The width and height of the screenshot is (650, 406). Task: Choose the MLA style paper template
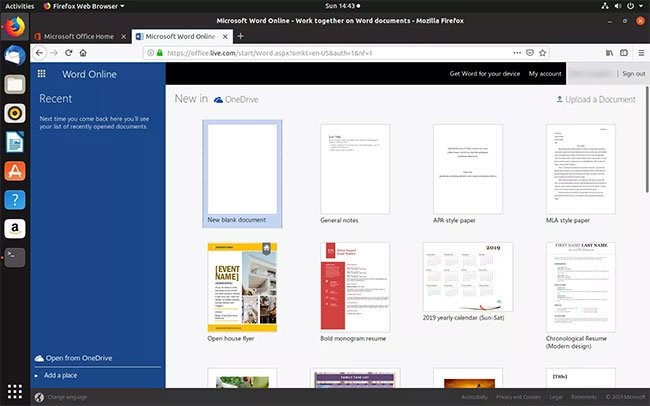click(580, 174)
